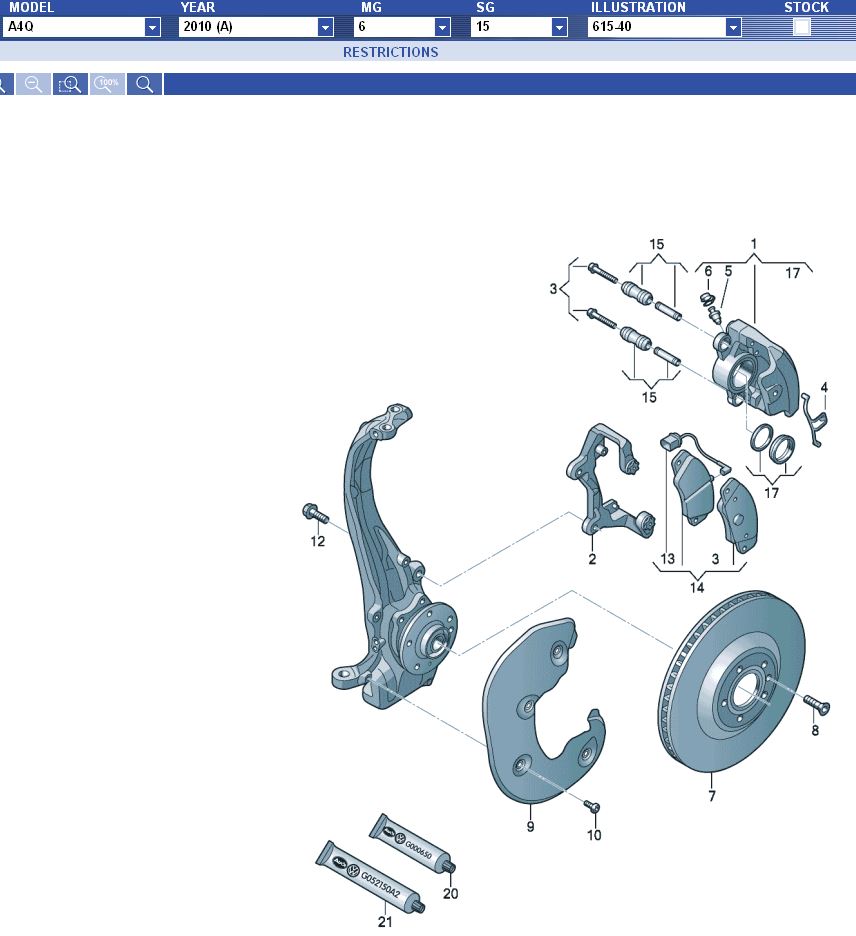Click the G000650 grease tube, item 20
This screenshot has width=856, height=936.
[412, 841]
